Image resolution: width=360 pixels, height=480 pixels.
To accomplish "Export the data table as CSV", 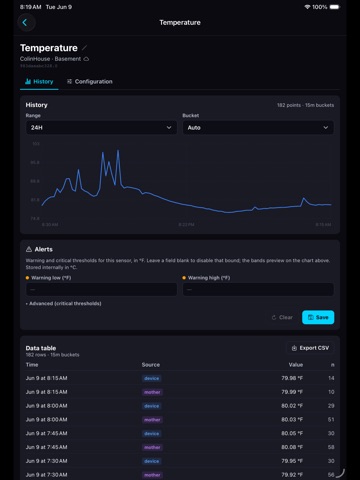I will pos(310,348).
